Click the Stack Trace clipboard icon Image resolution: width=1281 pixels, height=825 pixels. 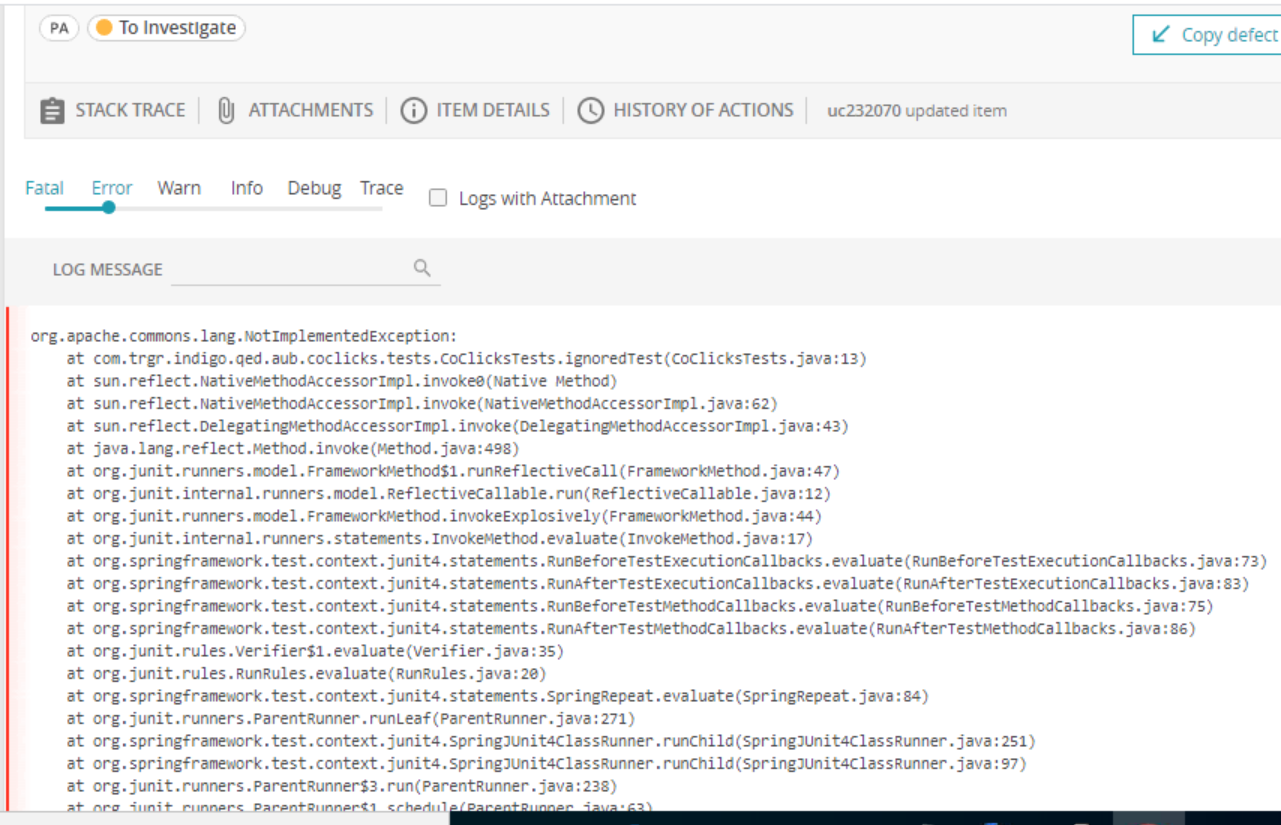pyautogui.click(x=52, y=111)
